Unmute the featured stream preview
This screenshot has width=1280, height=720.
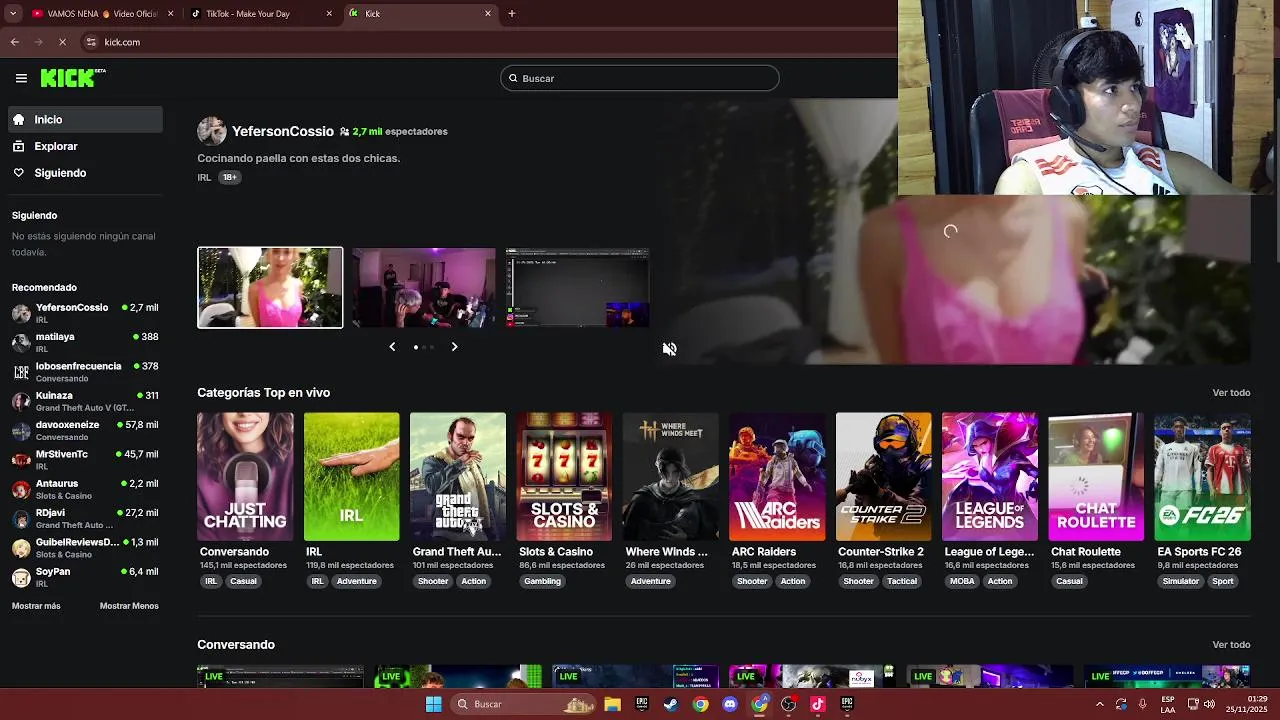669,349
